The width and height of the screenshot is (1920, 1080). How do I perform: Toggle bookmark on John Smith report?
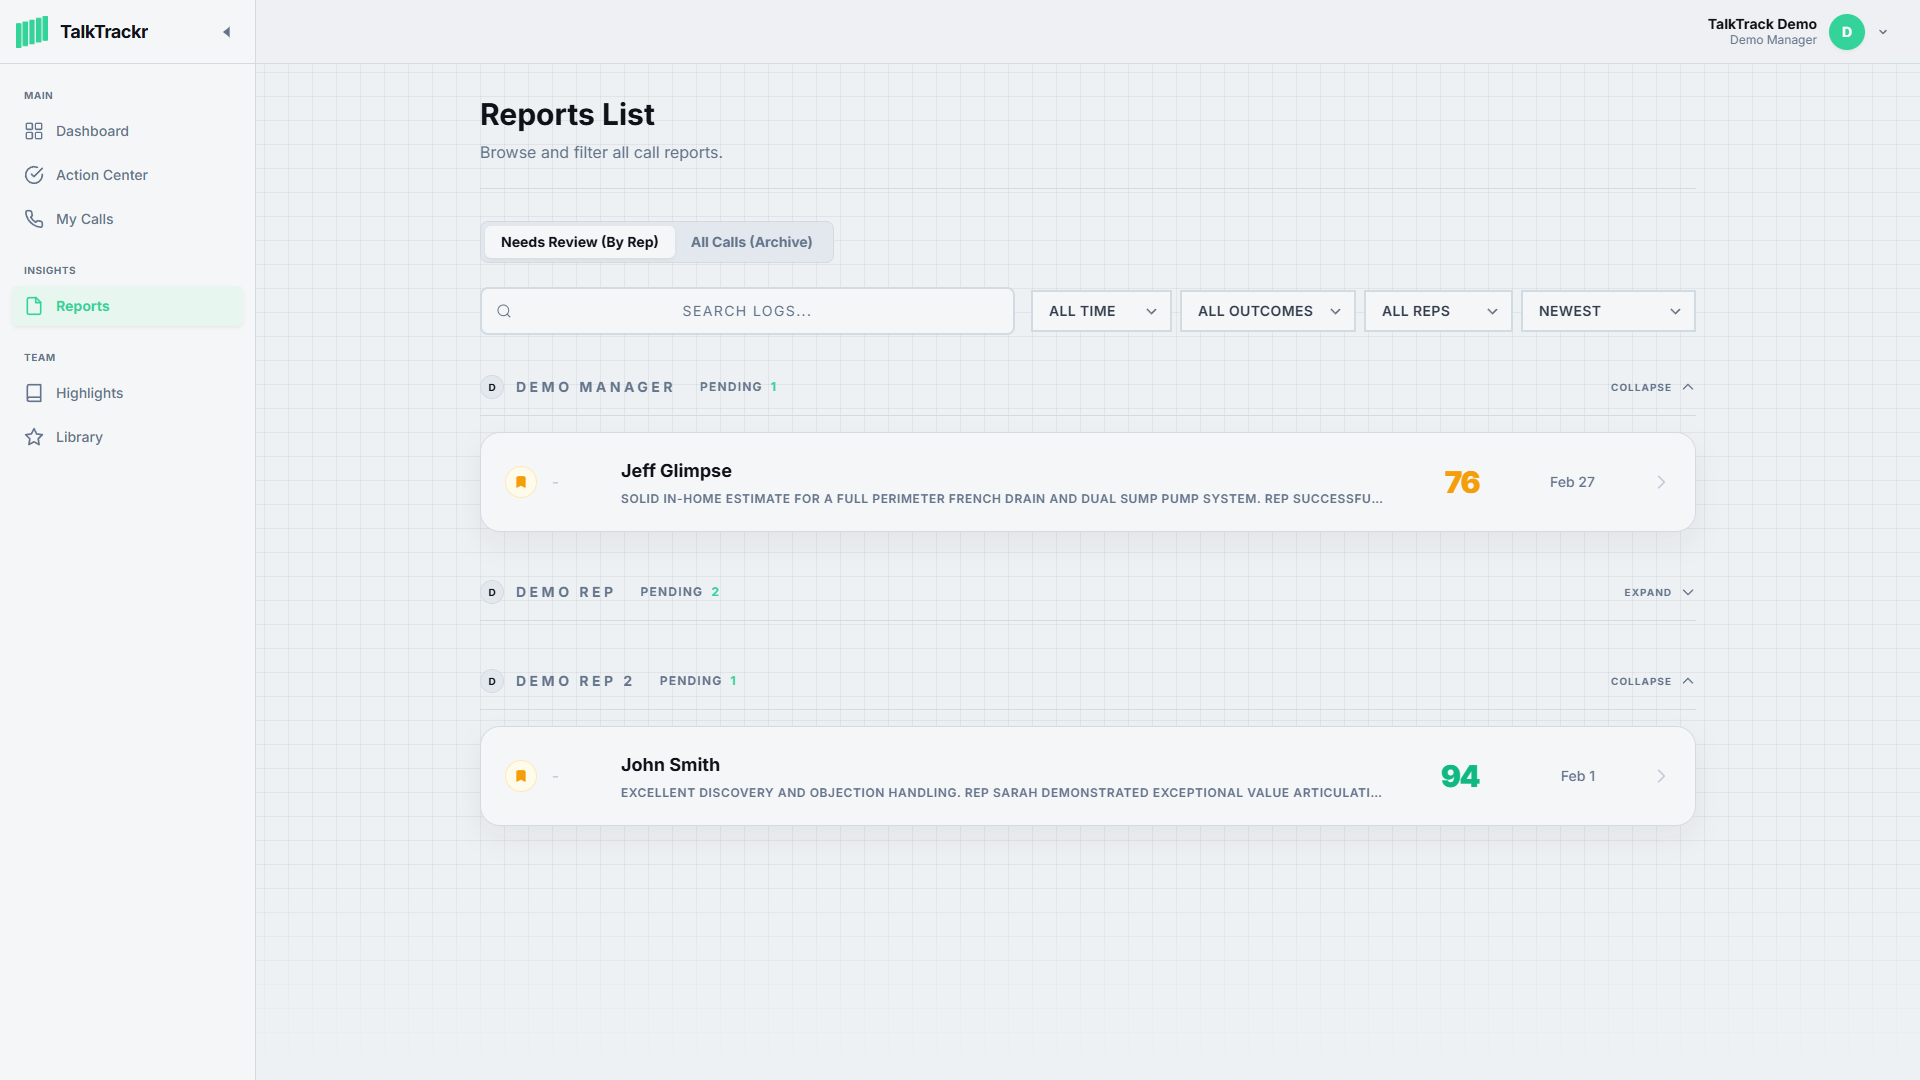tap(521, 776)
